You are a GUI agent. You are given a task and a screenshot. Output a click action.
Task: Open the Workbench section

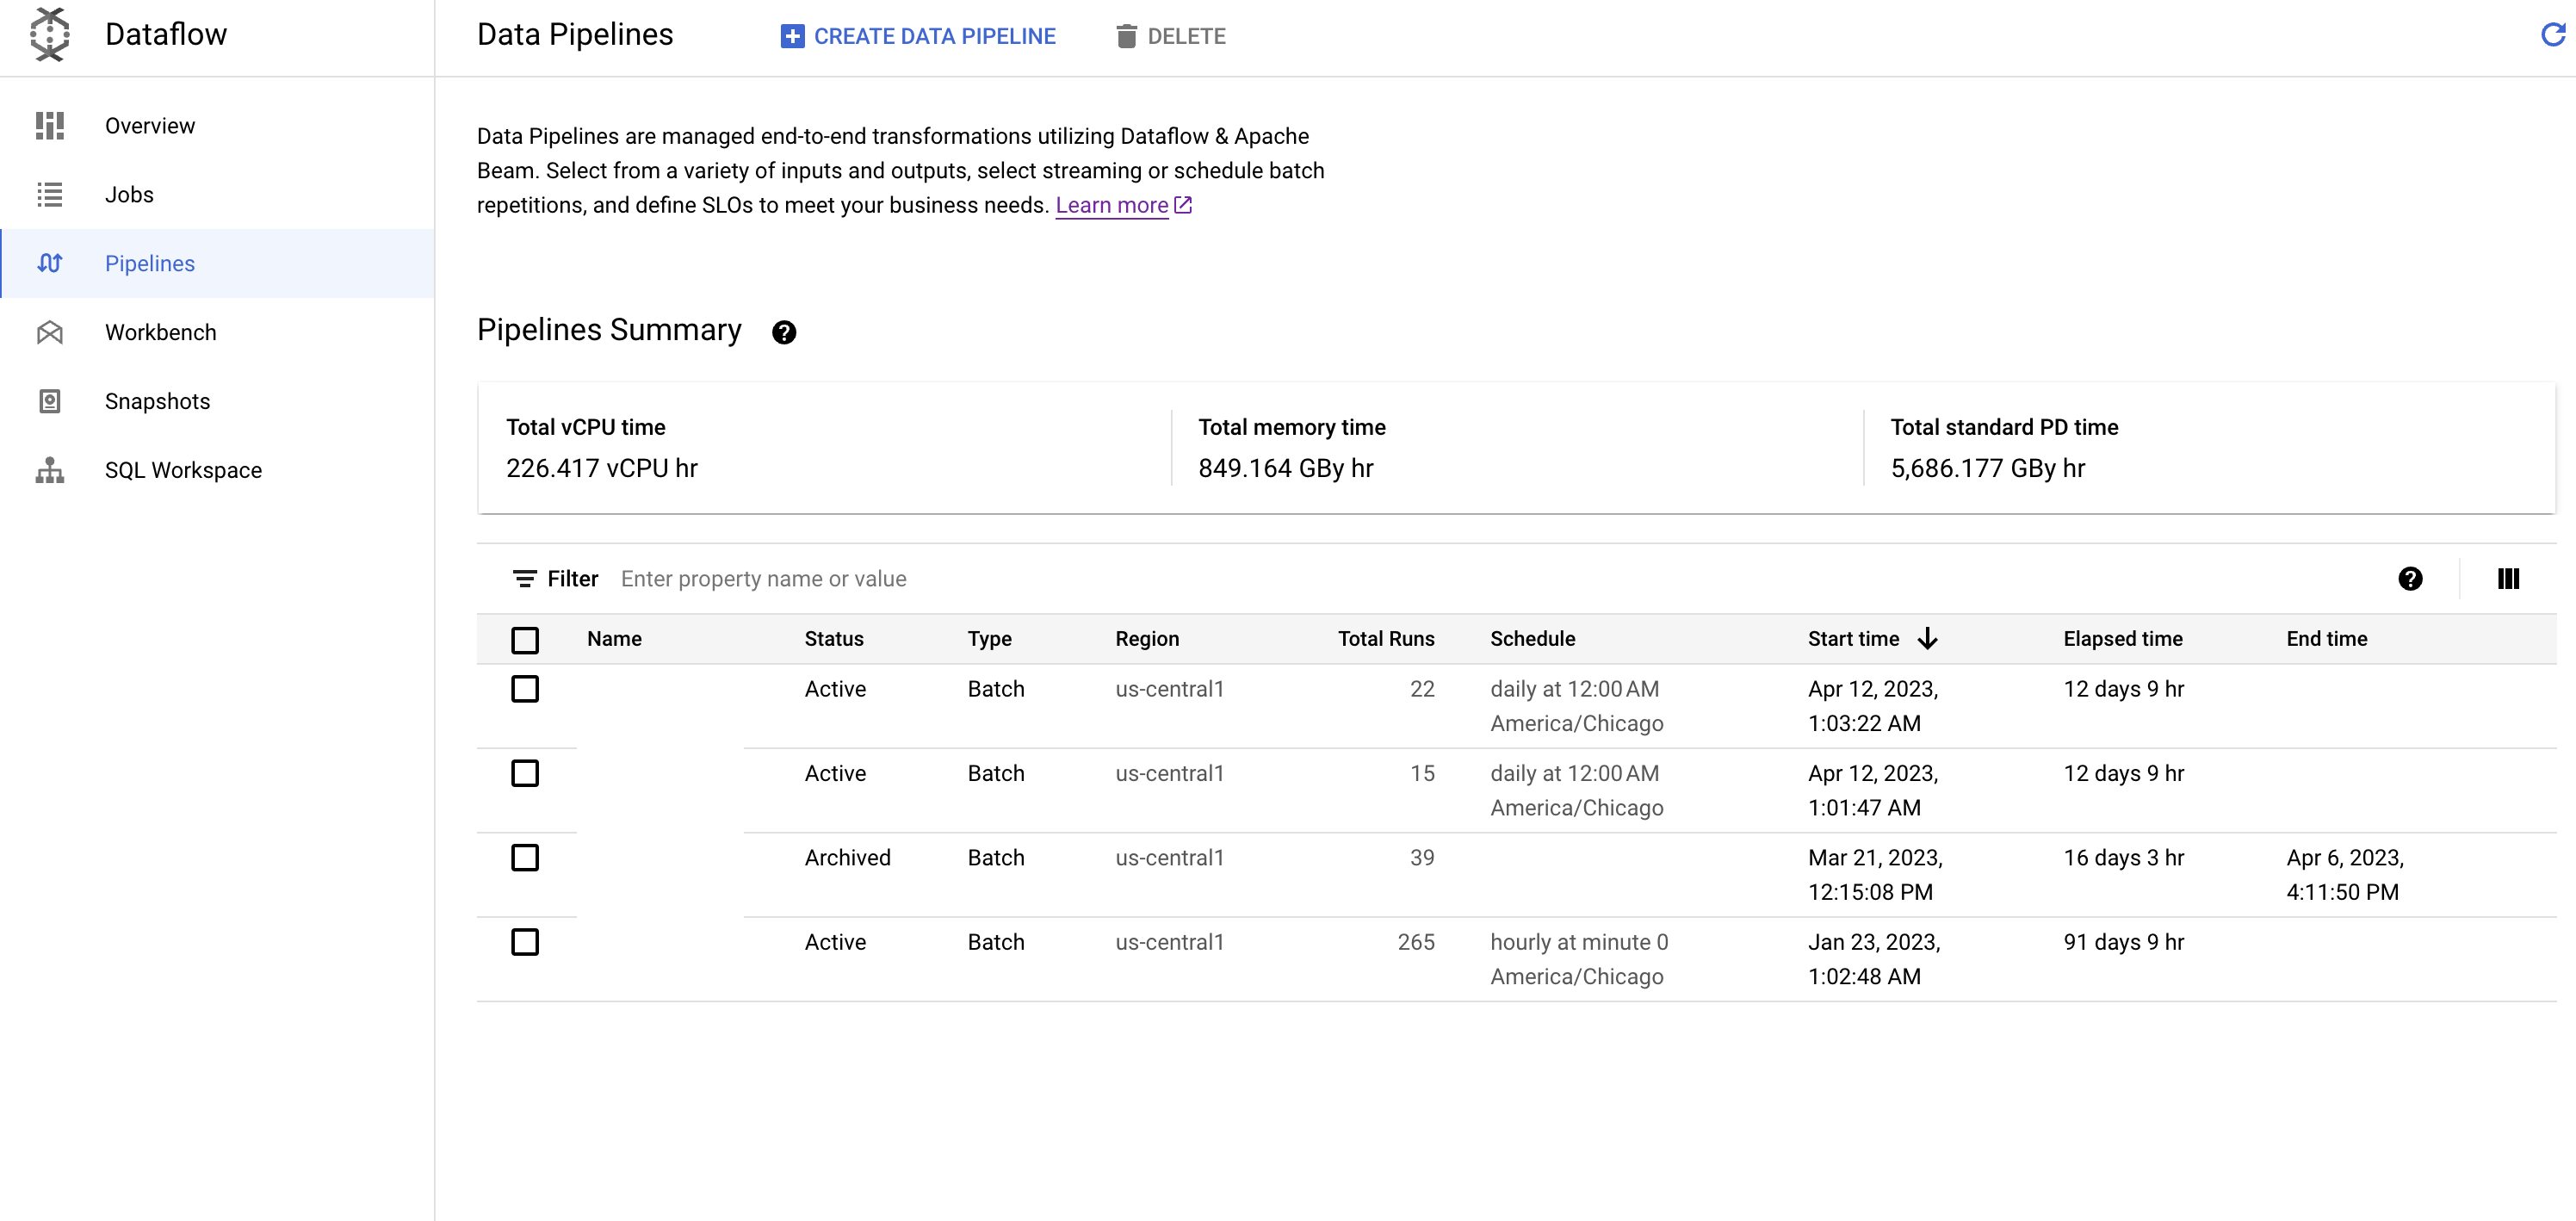coord(217,332)
